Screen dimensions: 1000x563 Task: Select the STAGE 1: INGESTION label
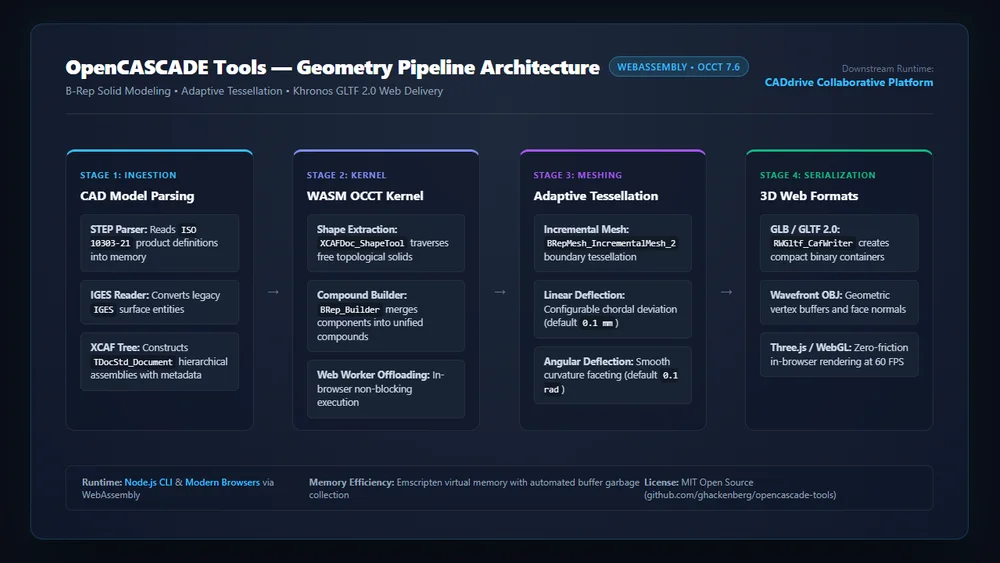128,175
